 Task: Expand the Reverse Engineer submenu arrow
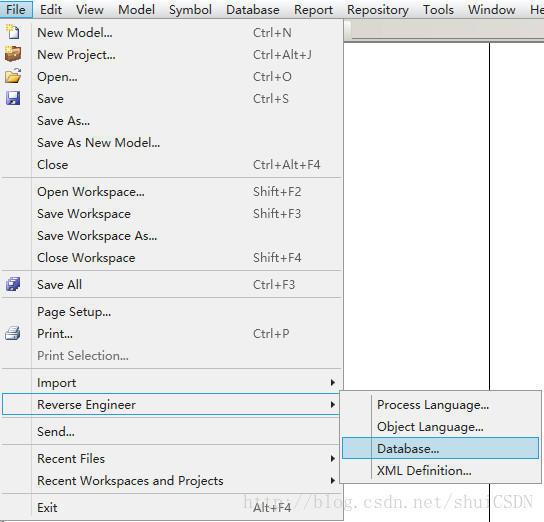[332, 404]
